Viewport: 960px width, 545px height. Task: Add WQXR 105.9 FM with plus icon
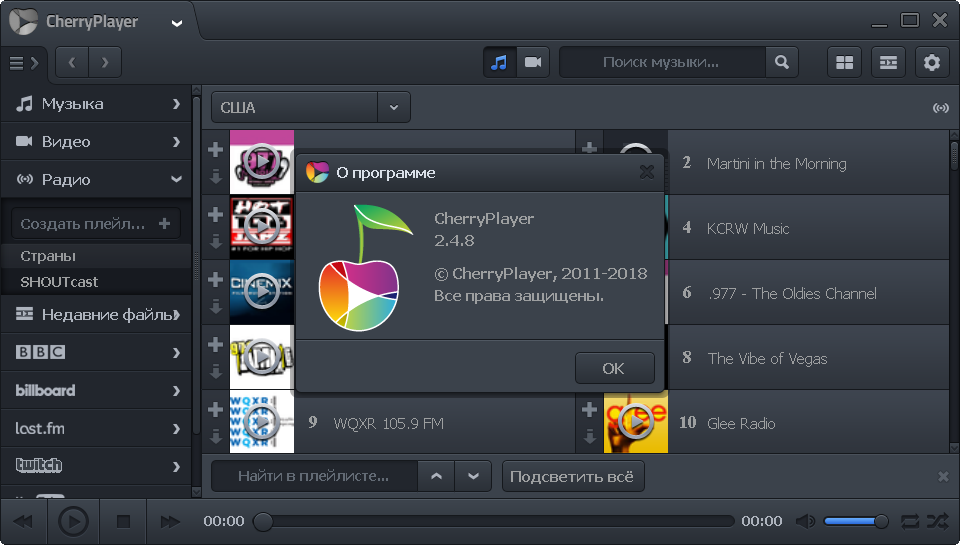pyautogui.click(x=216, y=410)
